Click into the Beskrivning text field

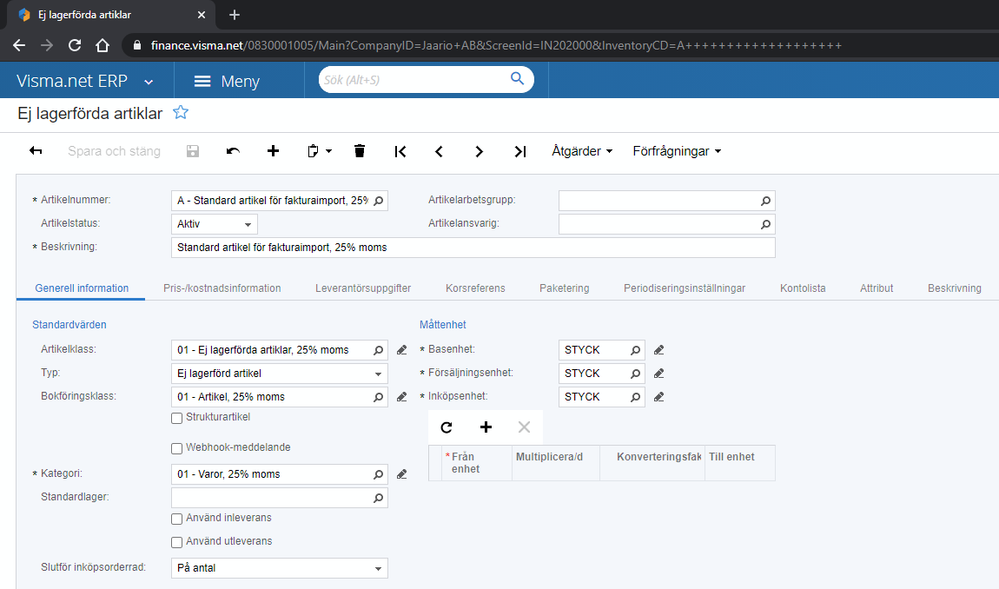(x=473, y=247)
